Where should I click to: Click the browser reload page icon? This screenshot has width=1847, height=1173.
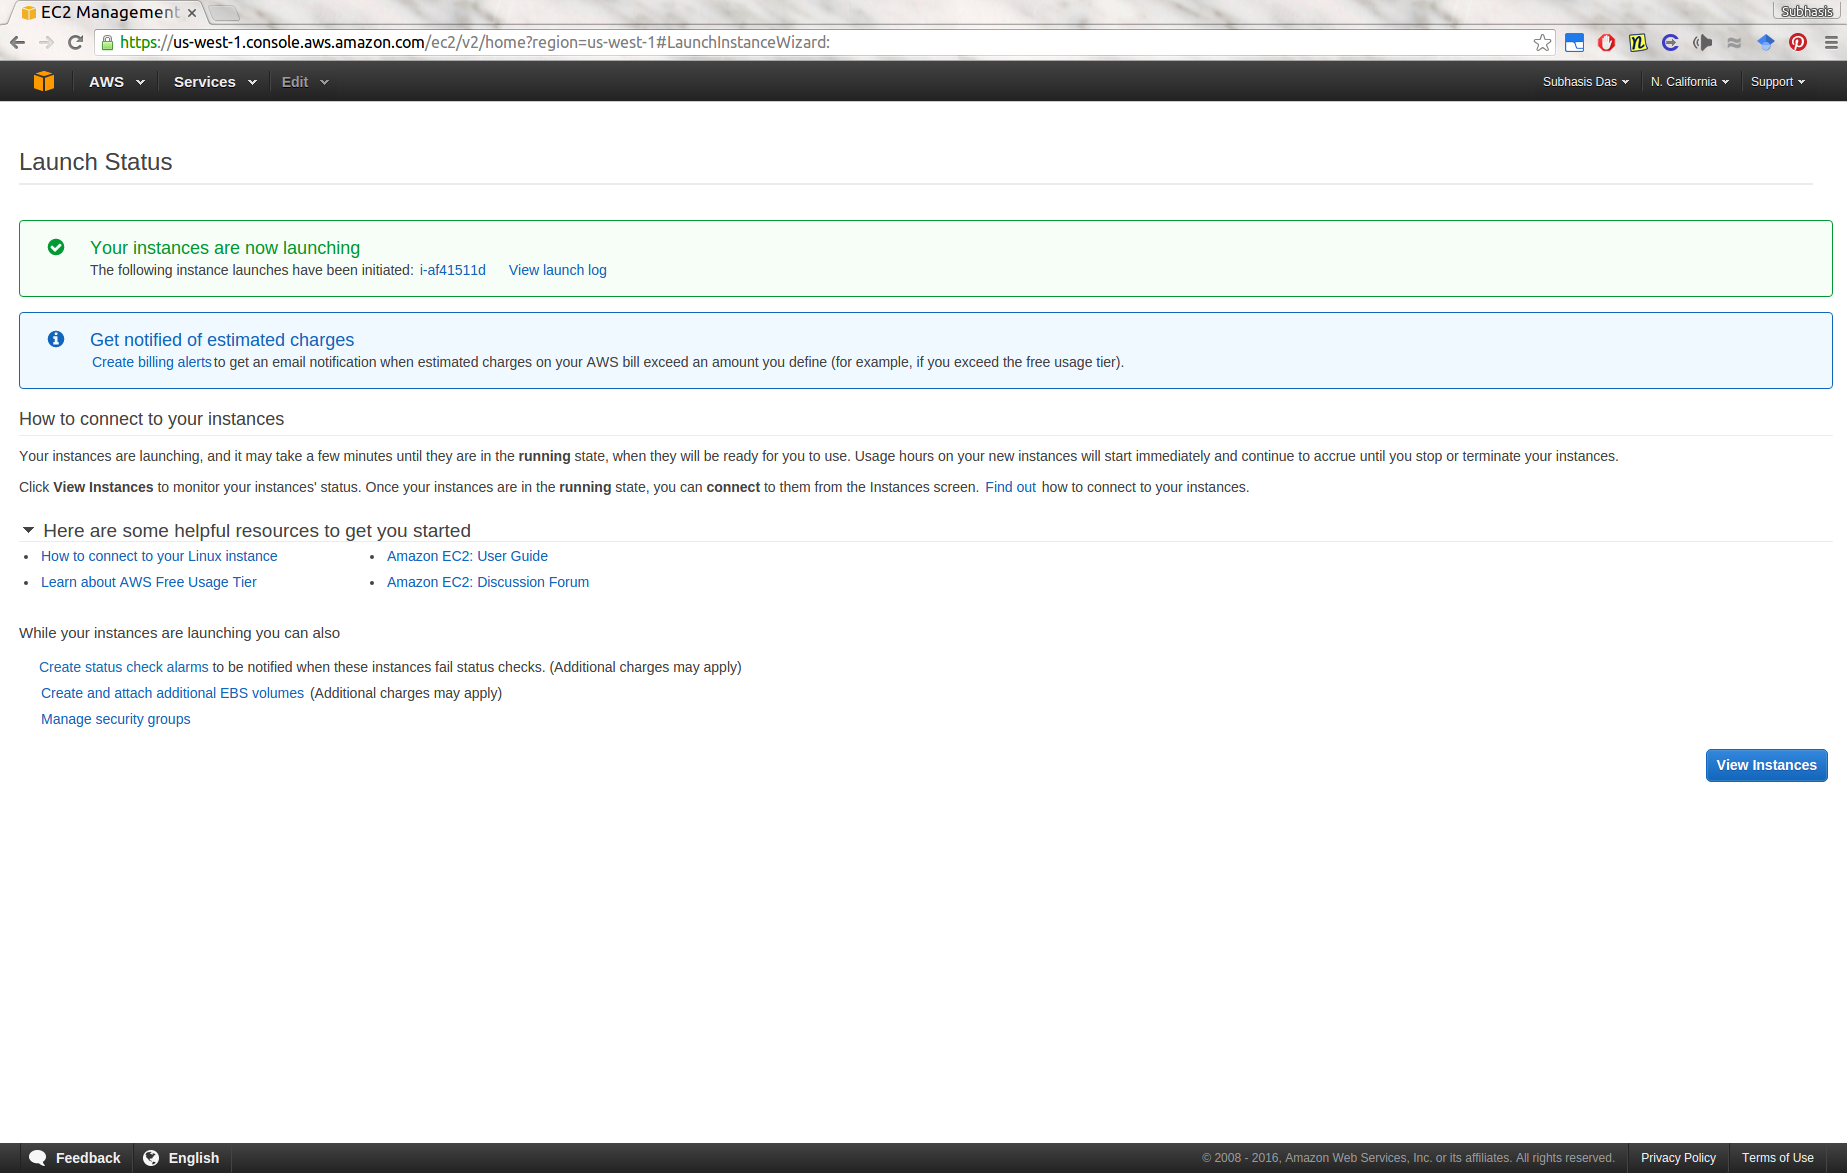75,42
